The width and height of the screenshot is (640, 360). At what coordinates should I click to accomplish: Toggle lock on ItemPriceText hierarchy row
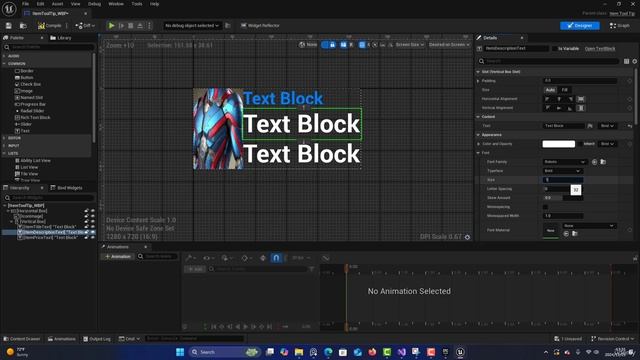click(86, 238)
